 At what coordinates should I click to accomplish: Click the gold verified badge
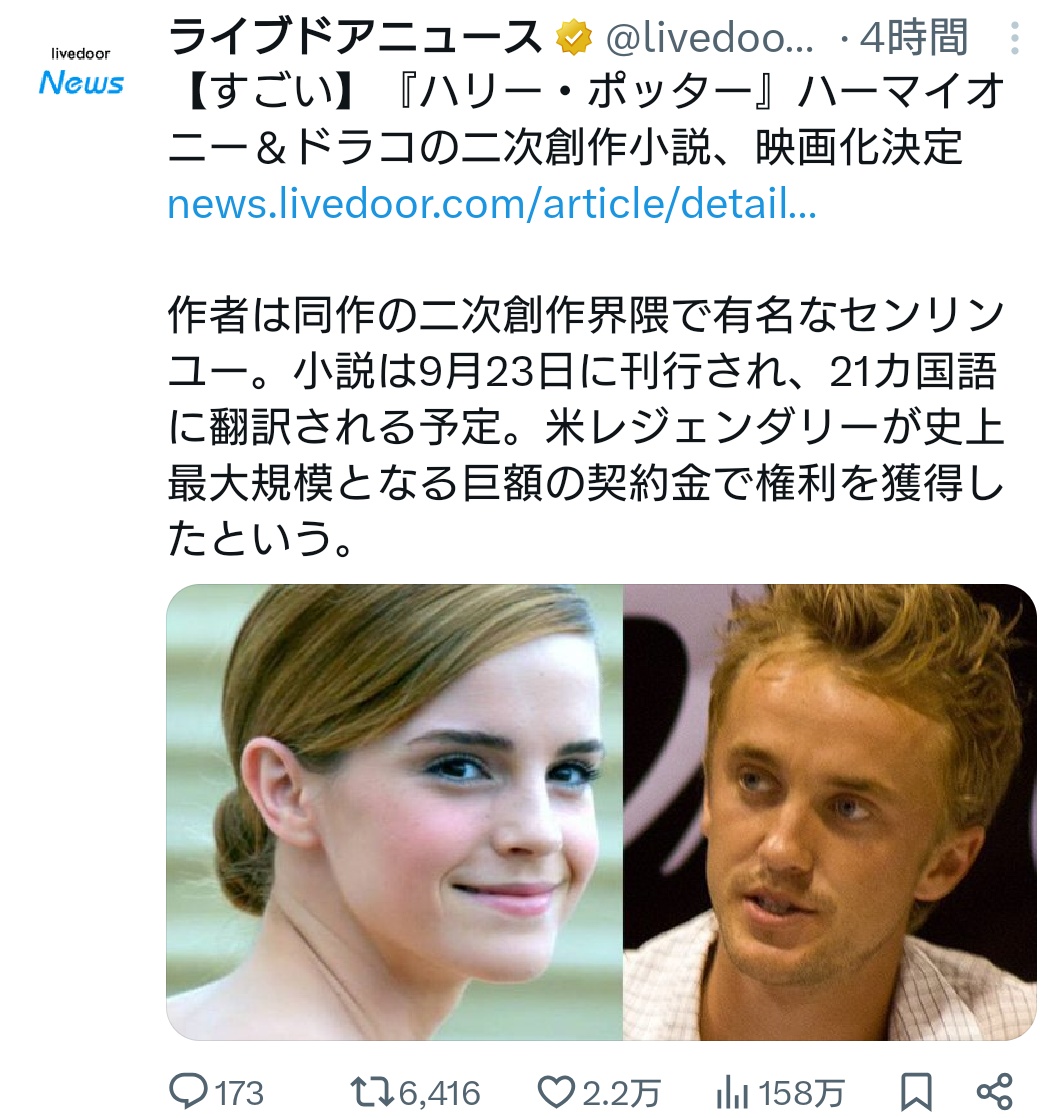click(x=574, y=38)
